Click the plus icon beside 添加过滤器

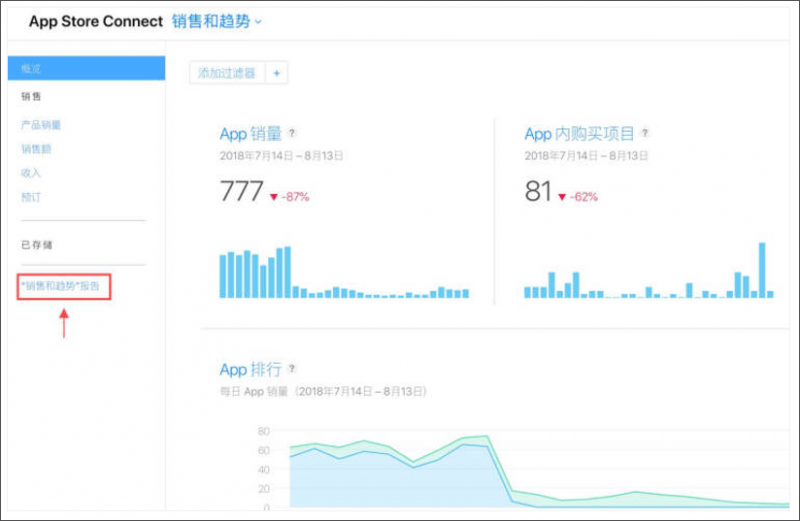click(x=277, y=73)
